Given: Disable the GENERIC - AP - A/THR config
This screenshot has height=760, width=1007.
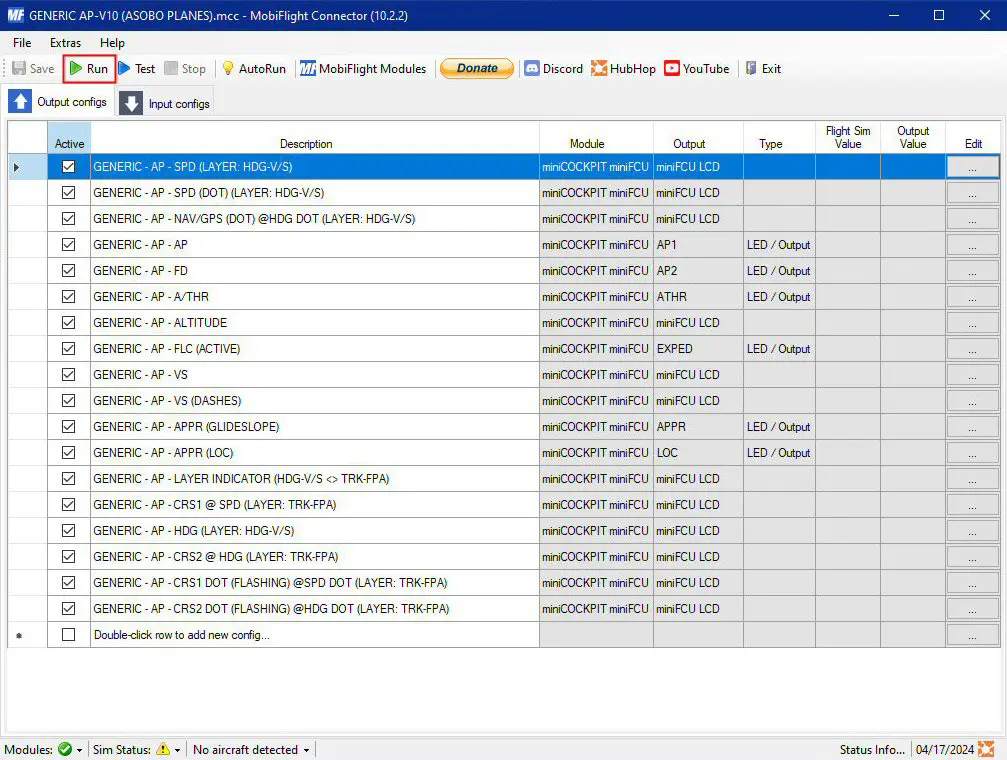Looking at the screenshot, I should pos(69,297).
